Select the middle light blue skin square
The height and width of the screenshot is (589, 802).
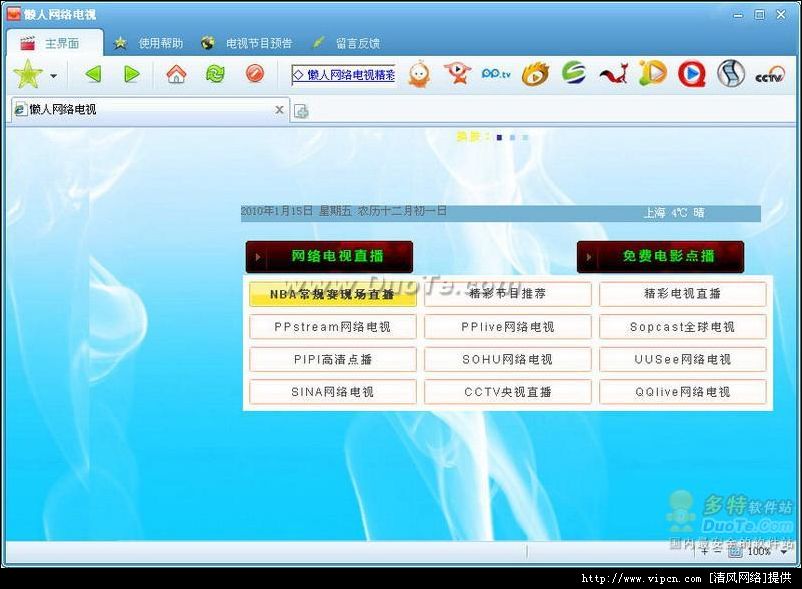(x=513, y=138)
